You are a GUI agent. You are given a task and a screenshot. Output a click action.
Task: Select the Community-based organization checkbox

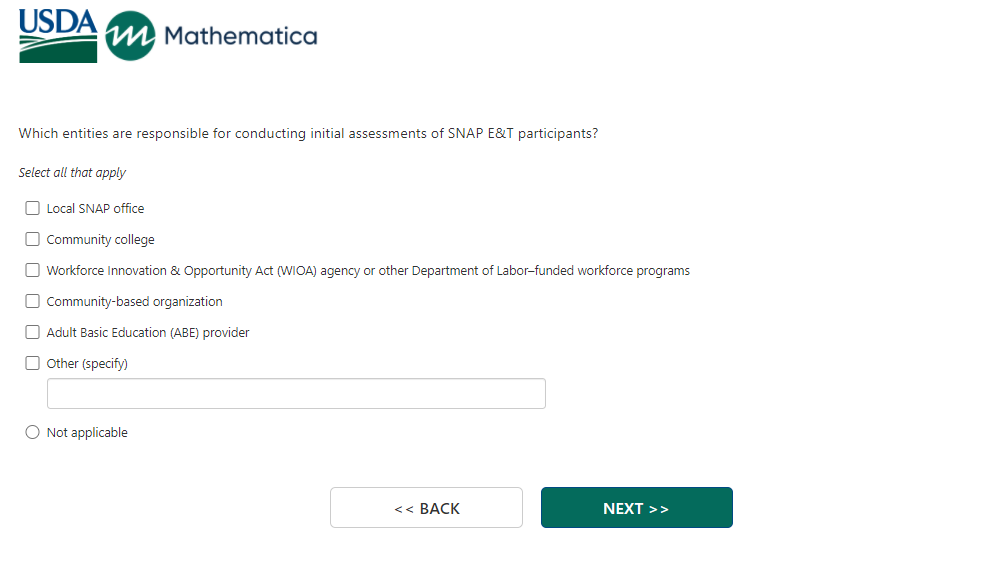[33, 301]
